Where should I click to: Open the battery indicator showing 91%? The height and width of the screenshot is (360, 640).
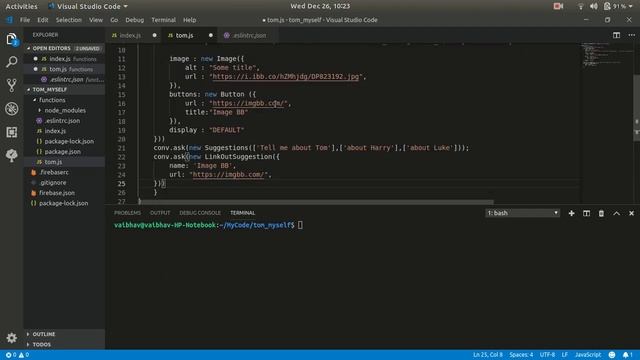615,6
